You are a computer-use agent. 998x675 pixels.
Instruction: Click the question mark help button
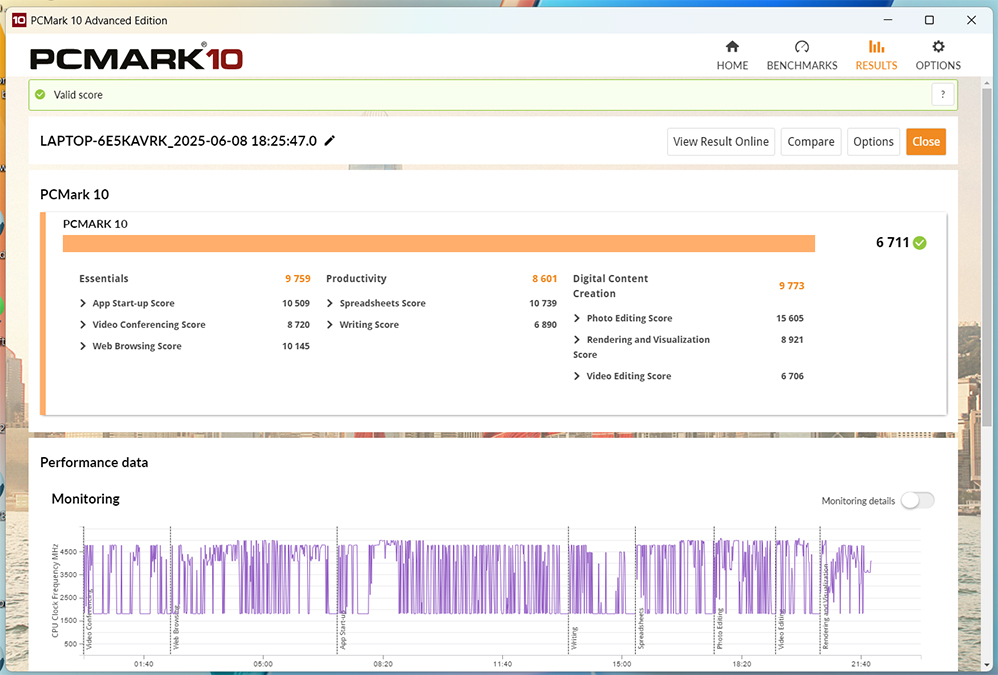click(x=943, y=94)
